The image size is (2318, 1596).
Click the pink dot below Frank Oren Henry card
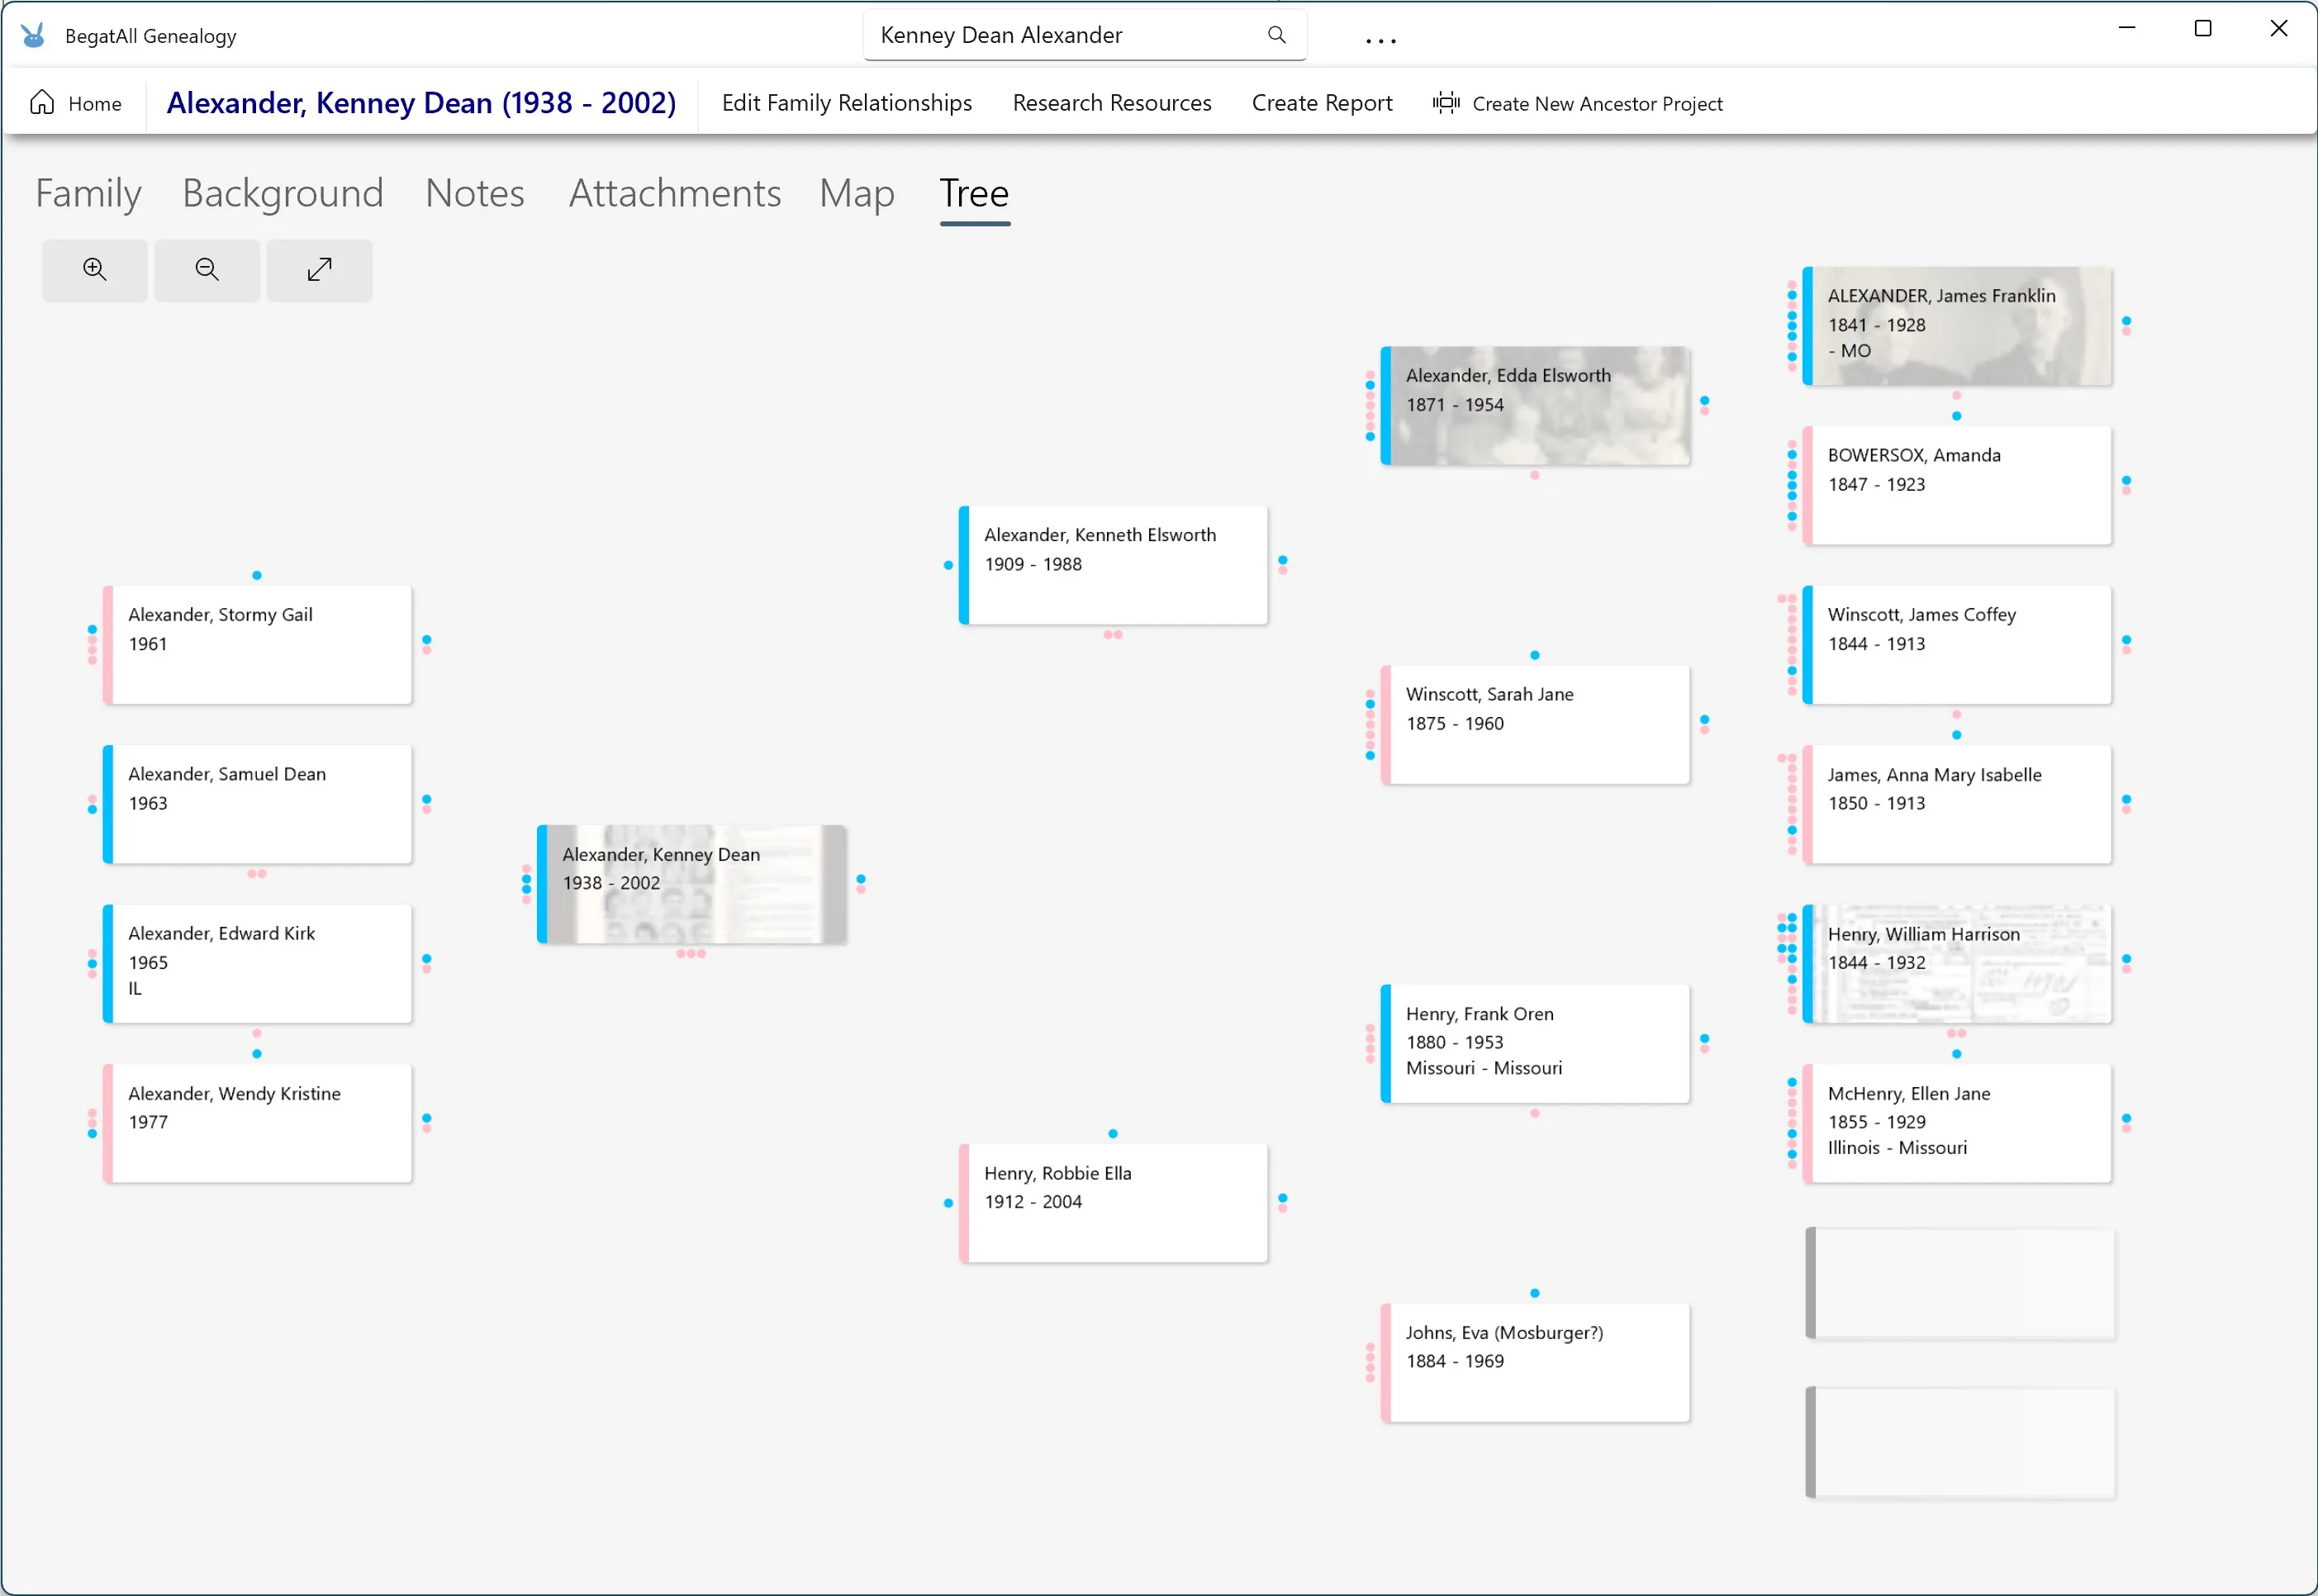tap(1535, 1113)
